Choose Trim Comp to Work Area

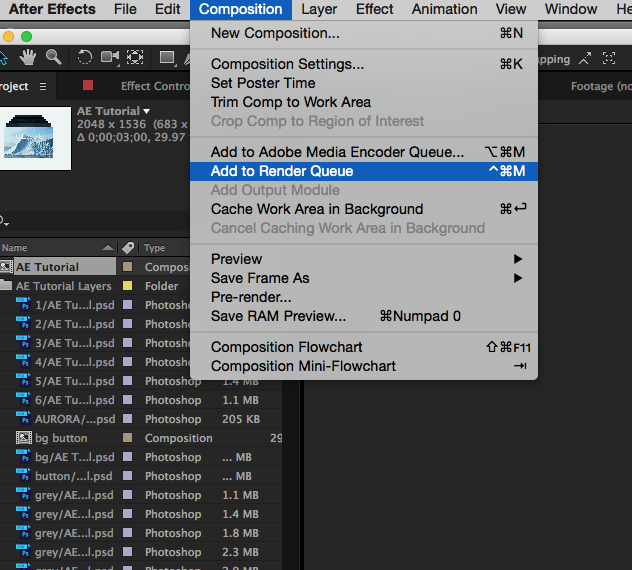point(364,102)
